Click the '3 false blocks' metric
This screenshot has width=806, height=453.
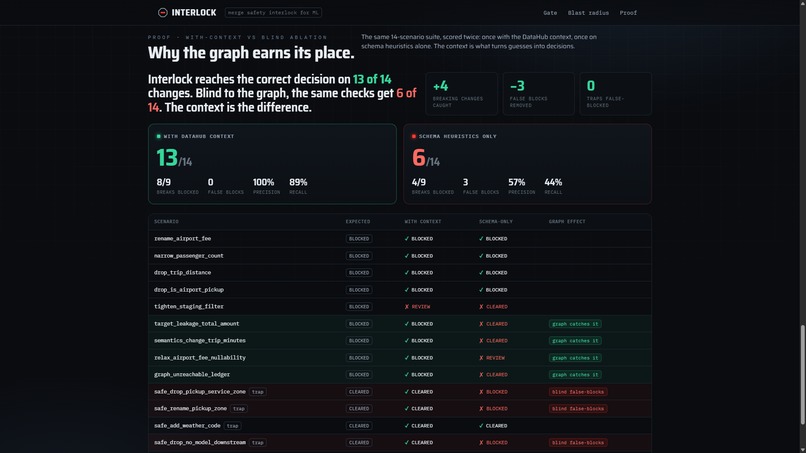tap(481, 186)
